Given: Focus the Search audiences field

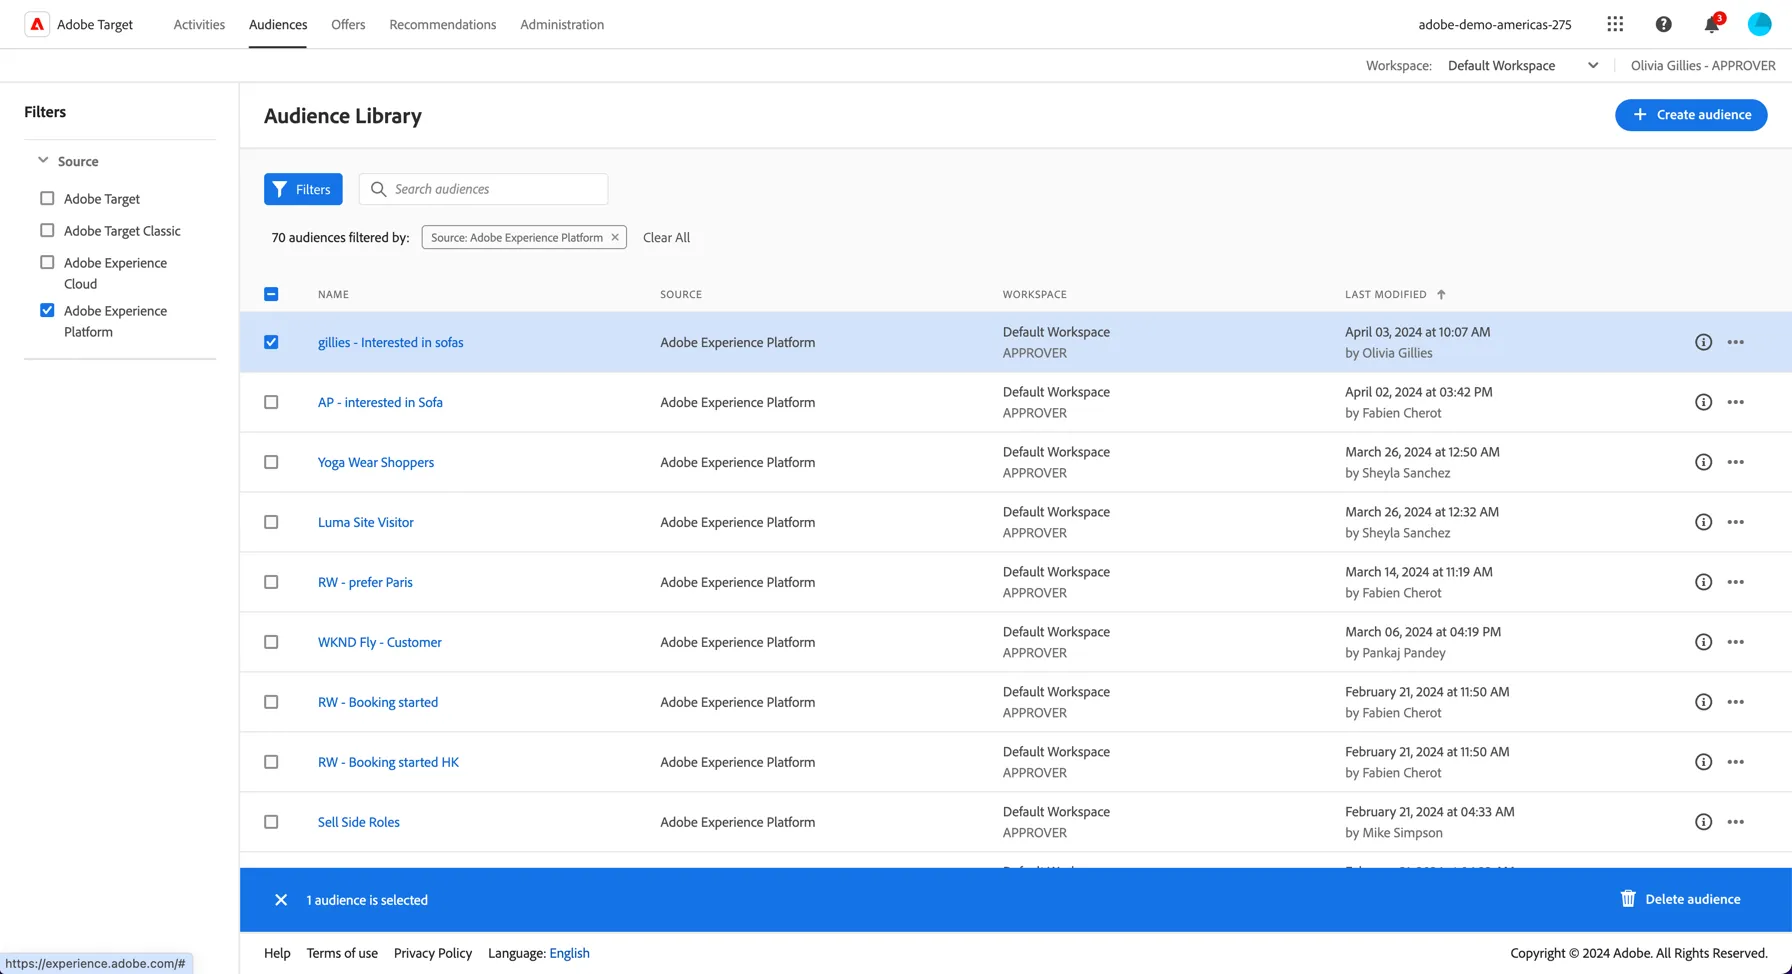Looking at the screenshot, I should pos(483,189).
